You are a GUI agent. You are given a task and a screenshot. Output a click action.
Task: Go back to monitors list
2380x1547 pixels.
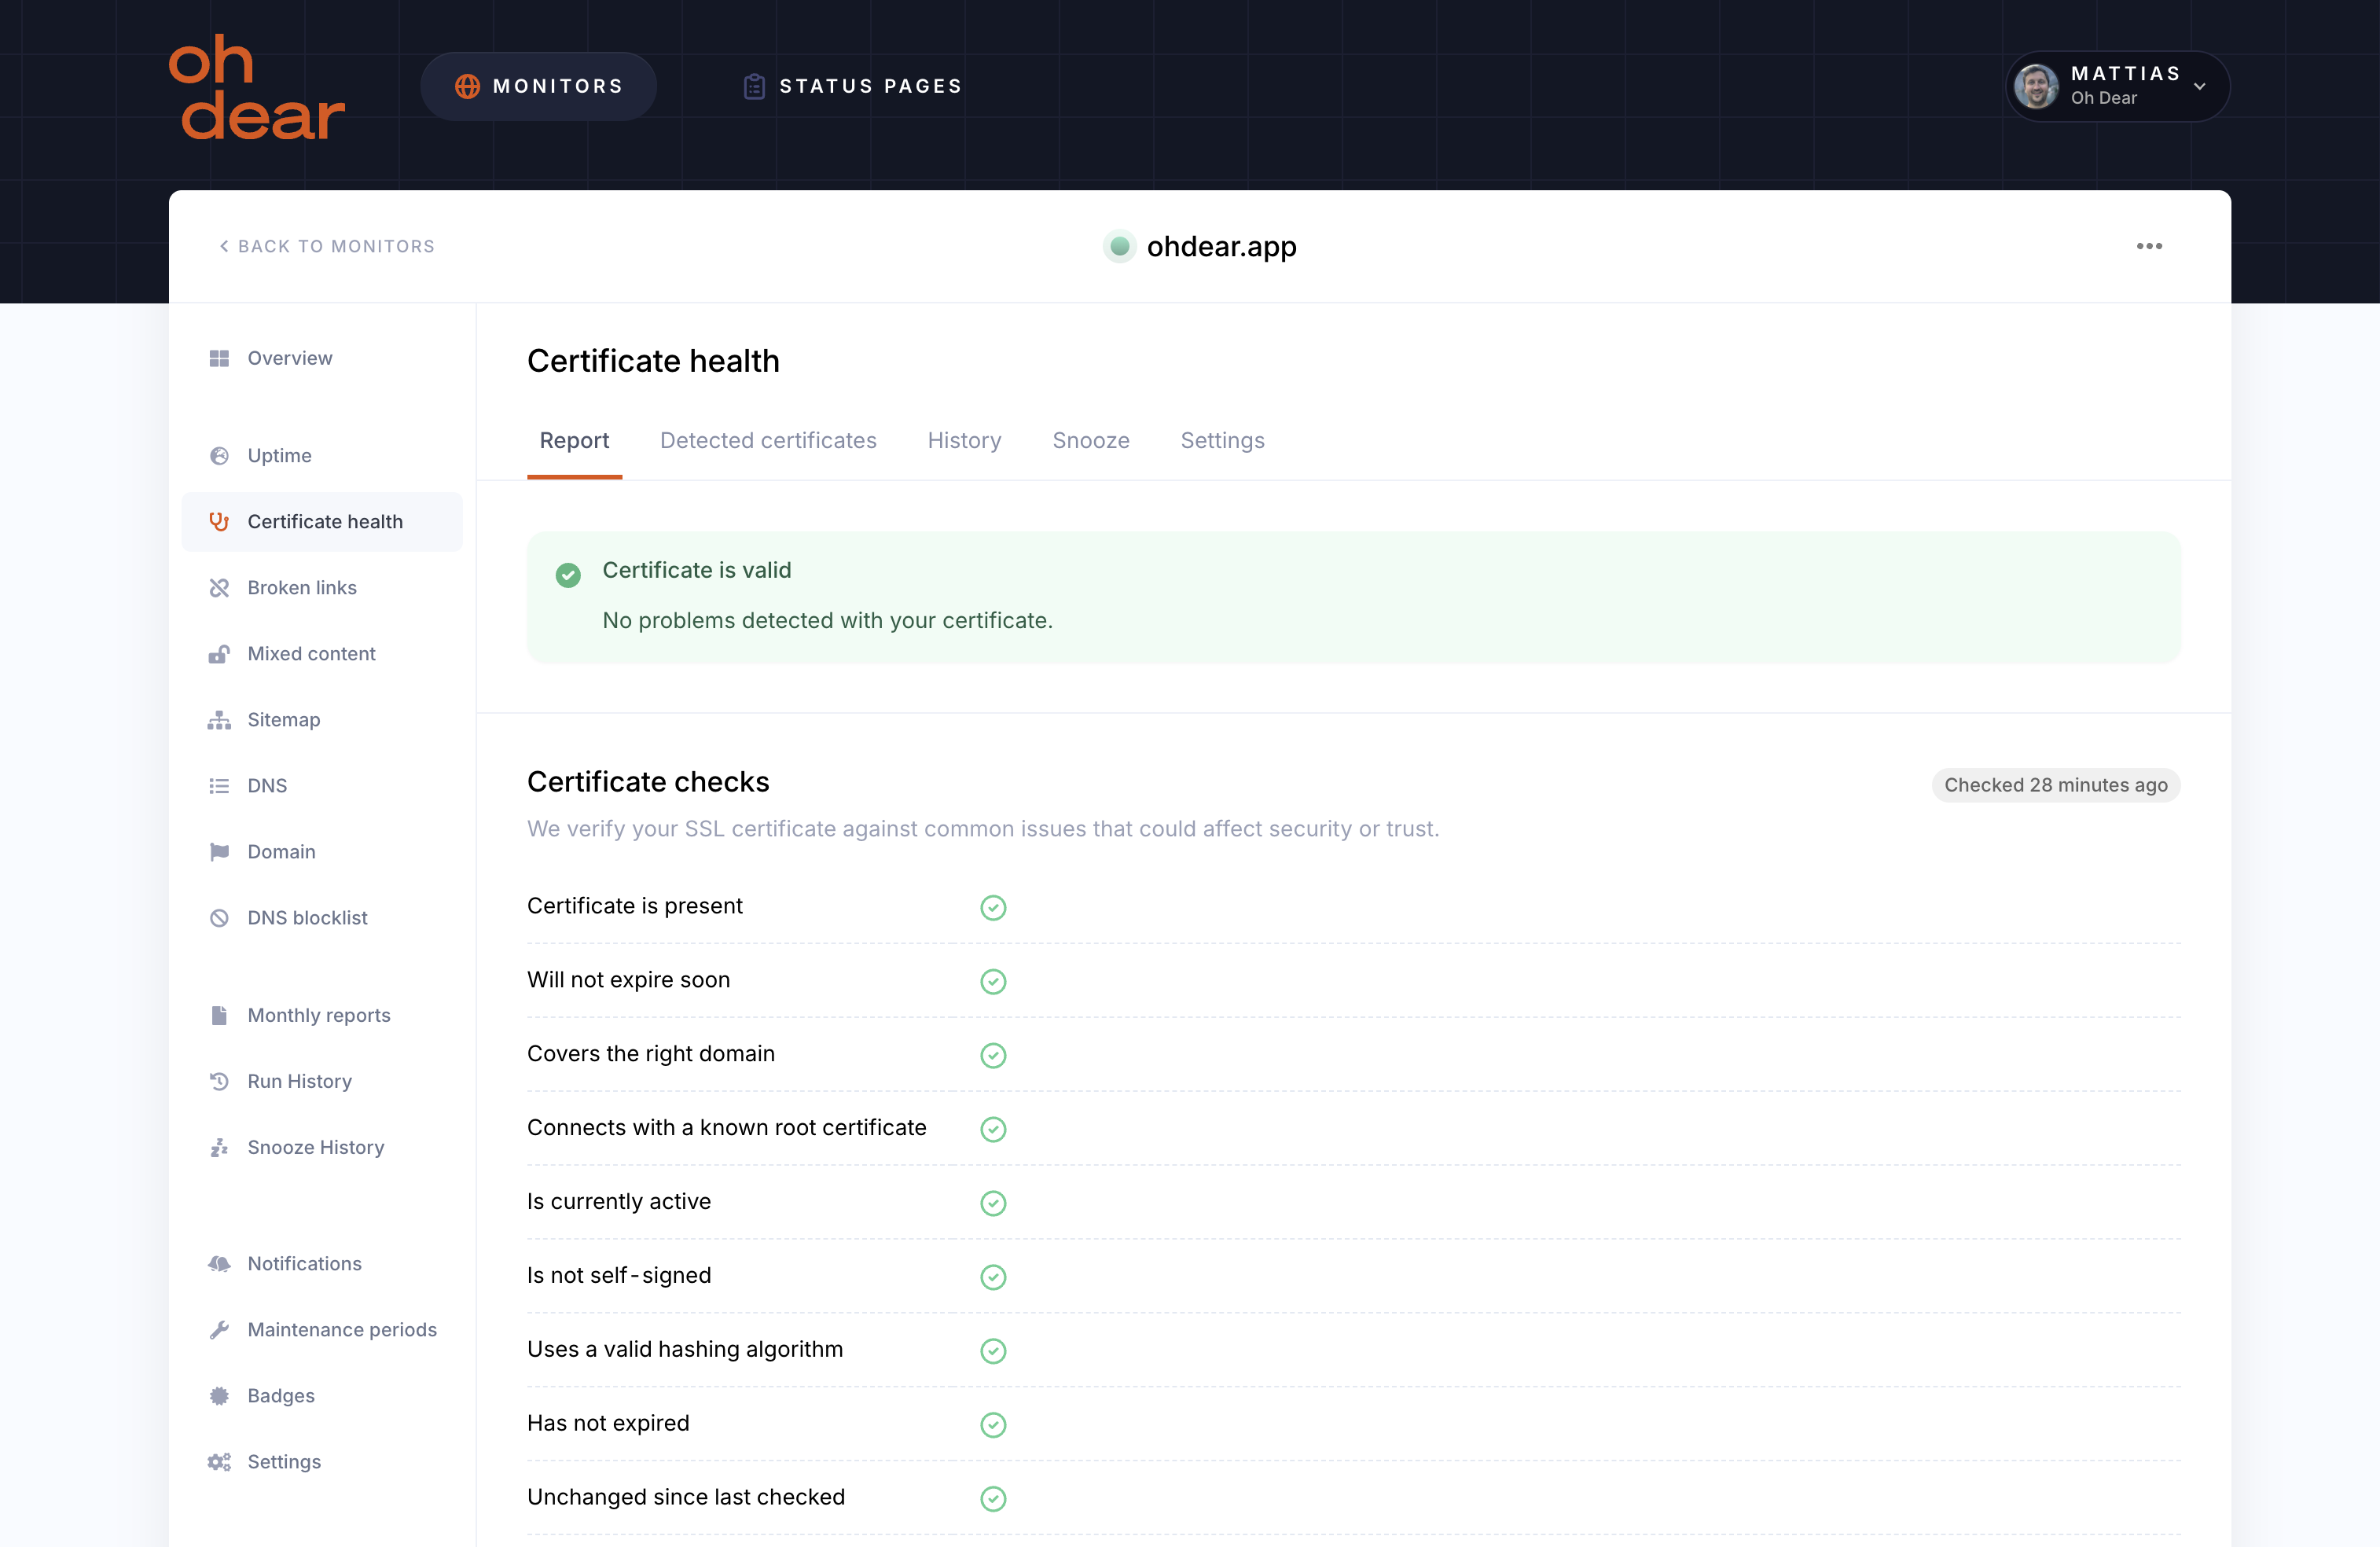click(x=327, y=246)
